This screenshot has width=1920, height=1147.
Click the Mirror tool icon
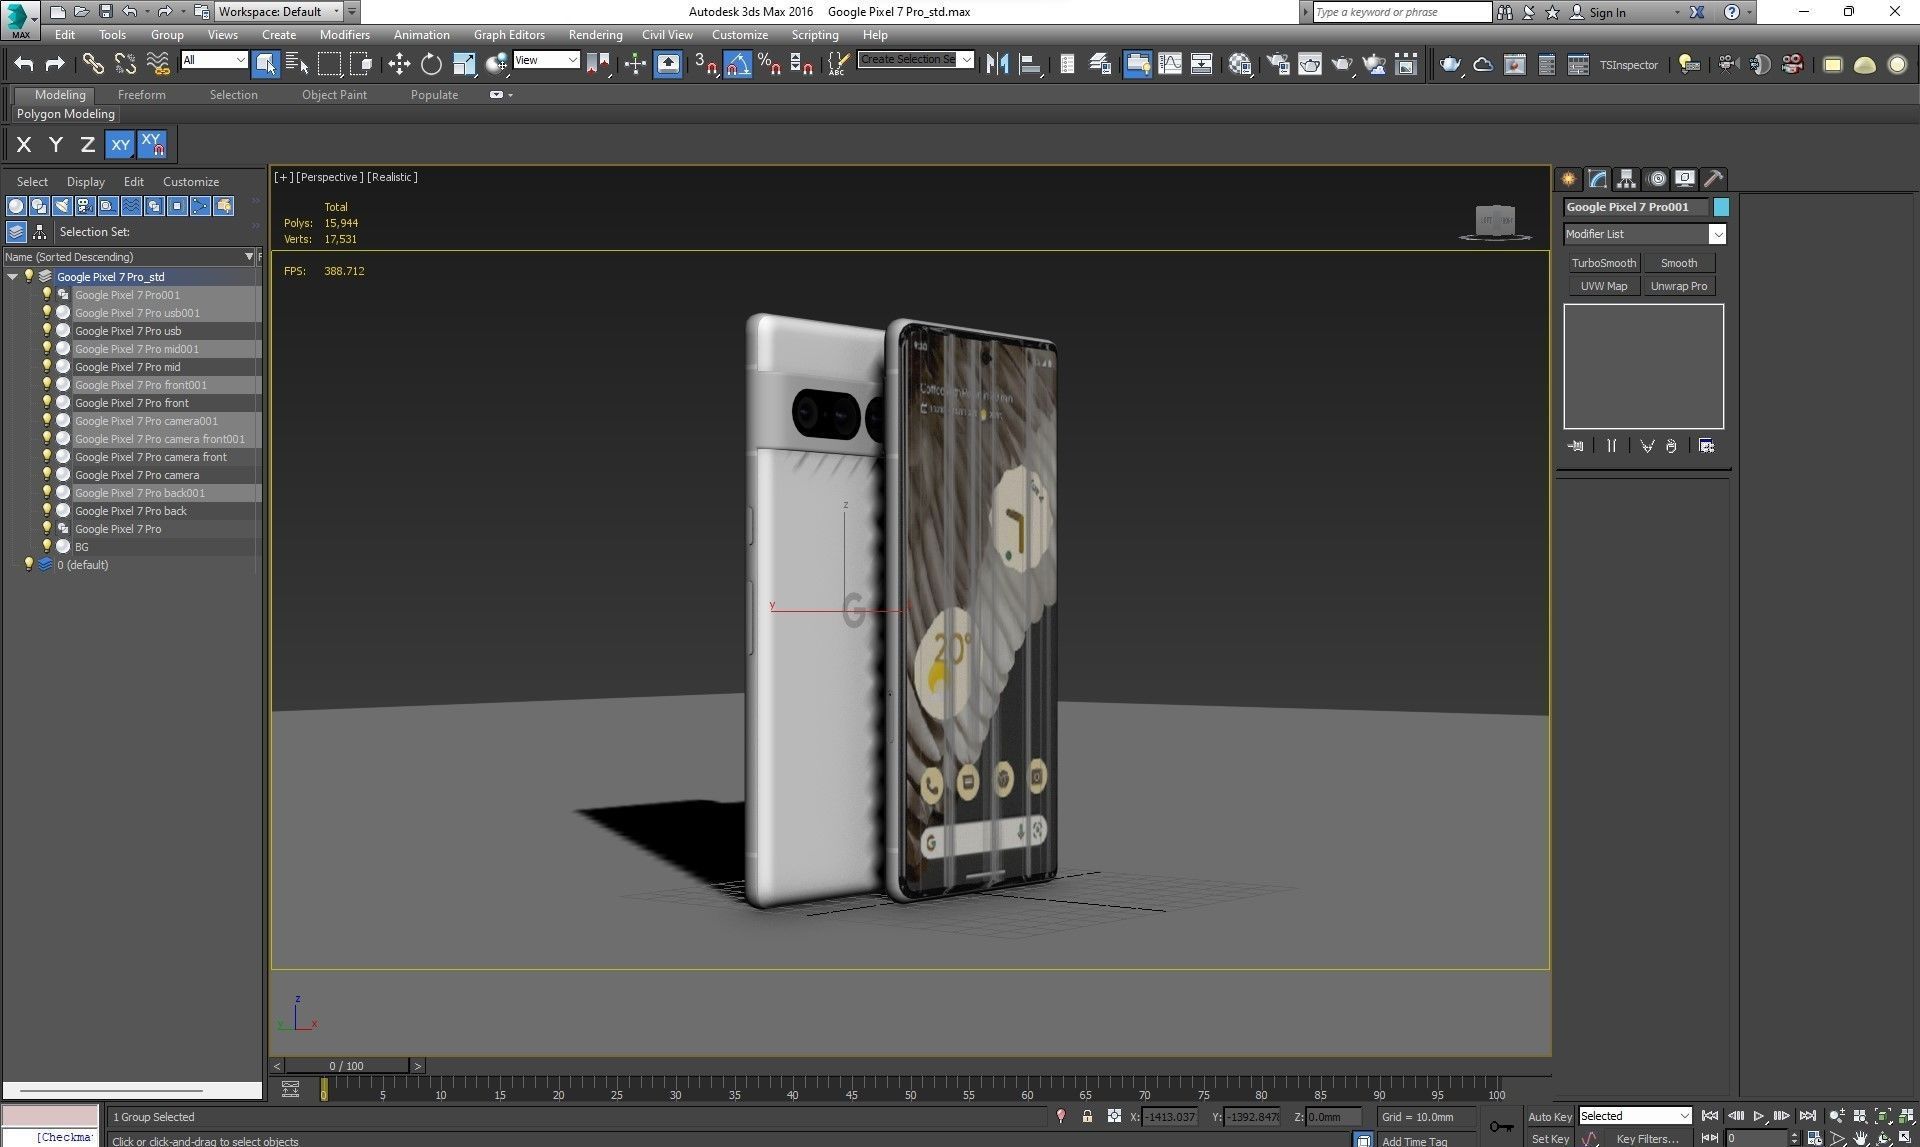[x=997, y=64]
